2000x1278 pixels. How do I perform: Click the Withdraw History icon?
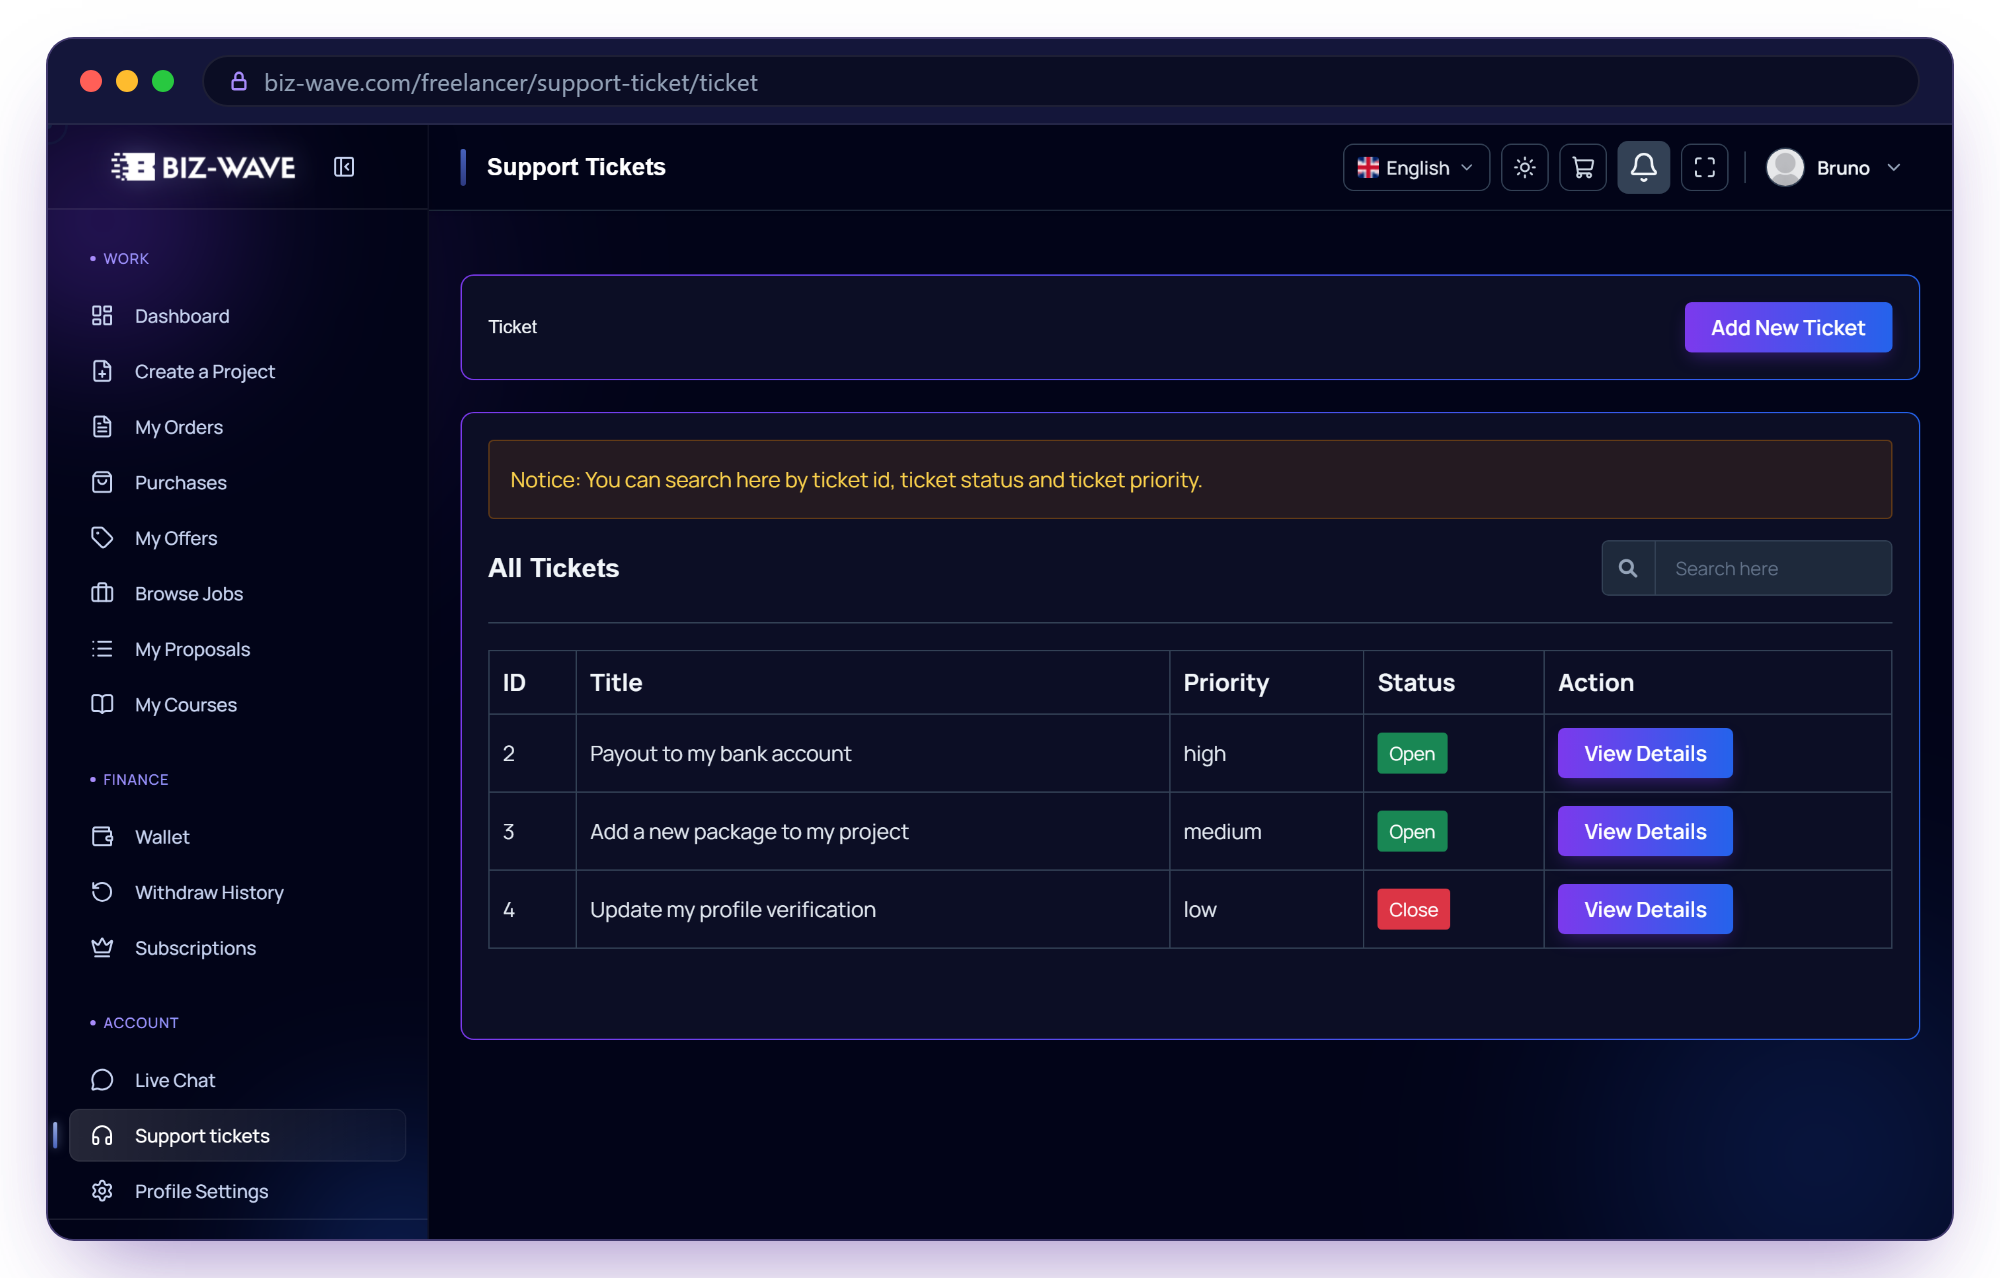[102, 892]
